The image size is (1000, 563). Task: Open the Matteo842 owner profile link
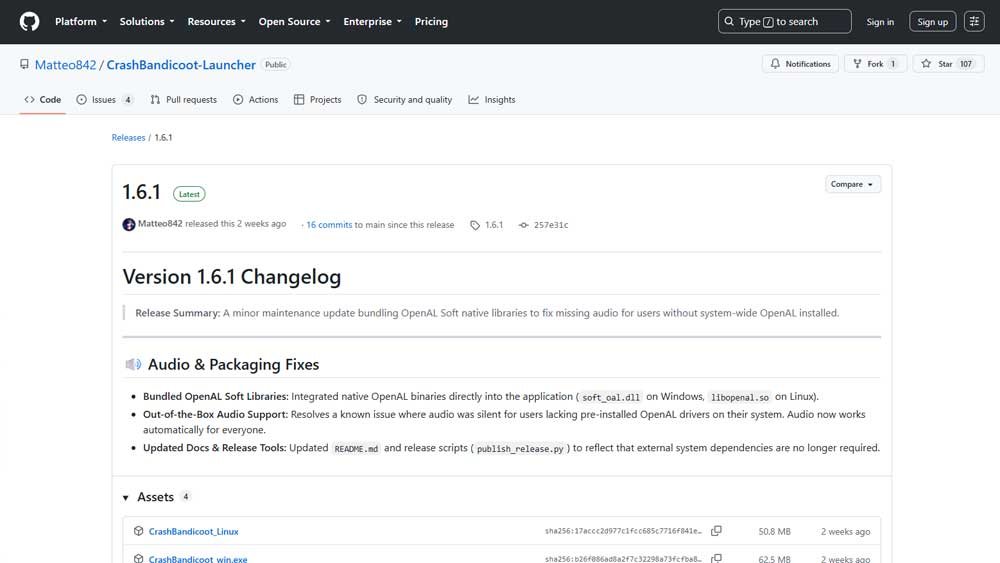pyautogui.click(x=66, y=64)
